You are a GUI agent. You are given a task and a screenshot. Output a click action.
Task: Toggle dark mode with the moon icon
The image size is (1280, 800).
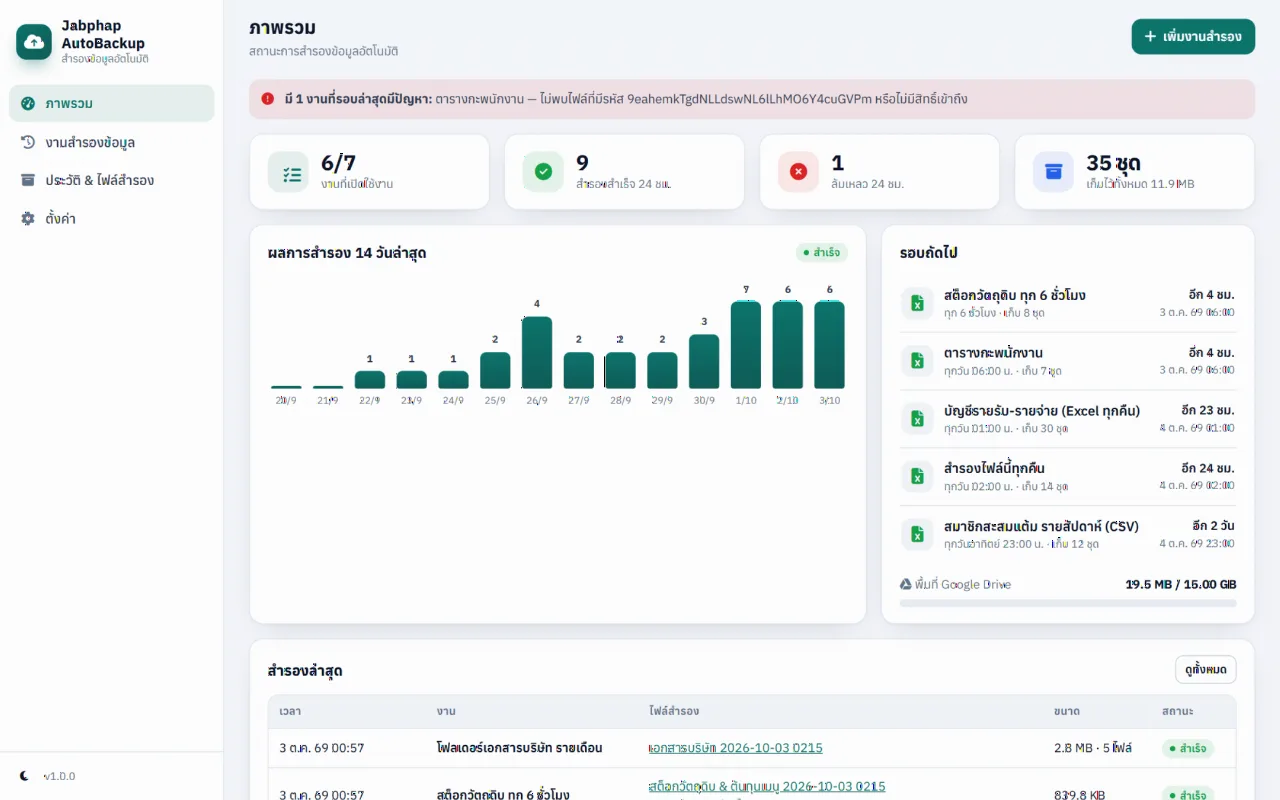click(25, 776)
